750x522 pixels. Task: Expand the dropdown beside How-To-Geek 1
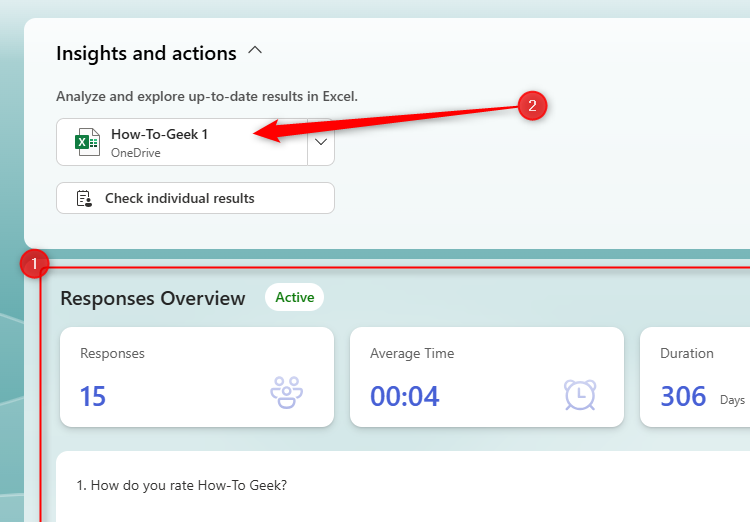[x=321, y=142]
